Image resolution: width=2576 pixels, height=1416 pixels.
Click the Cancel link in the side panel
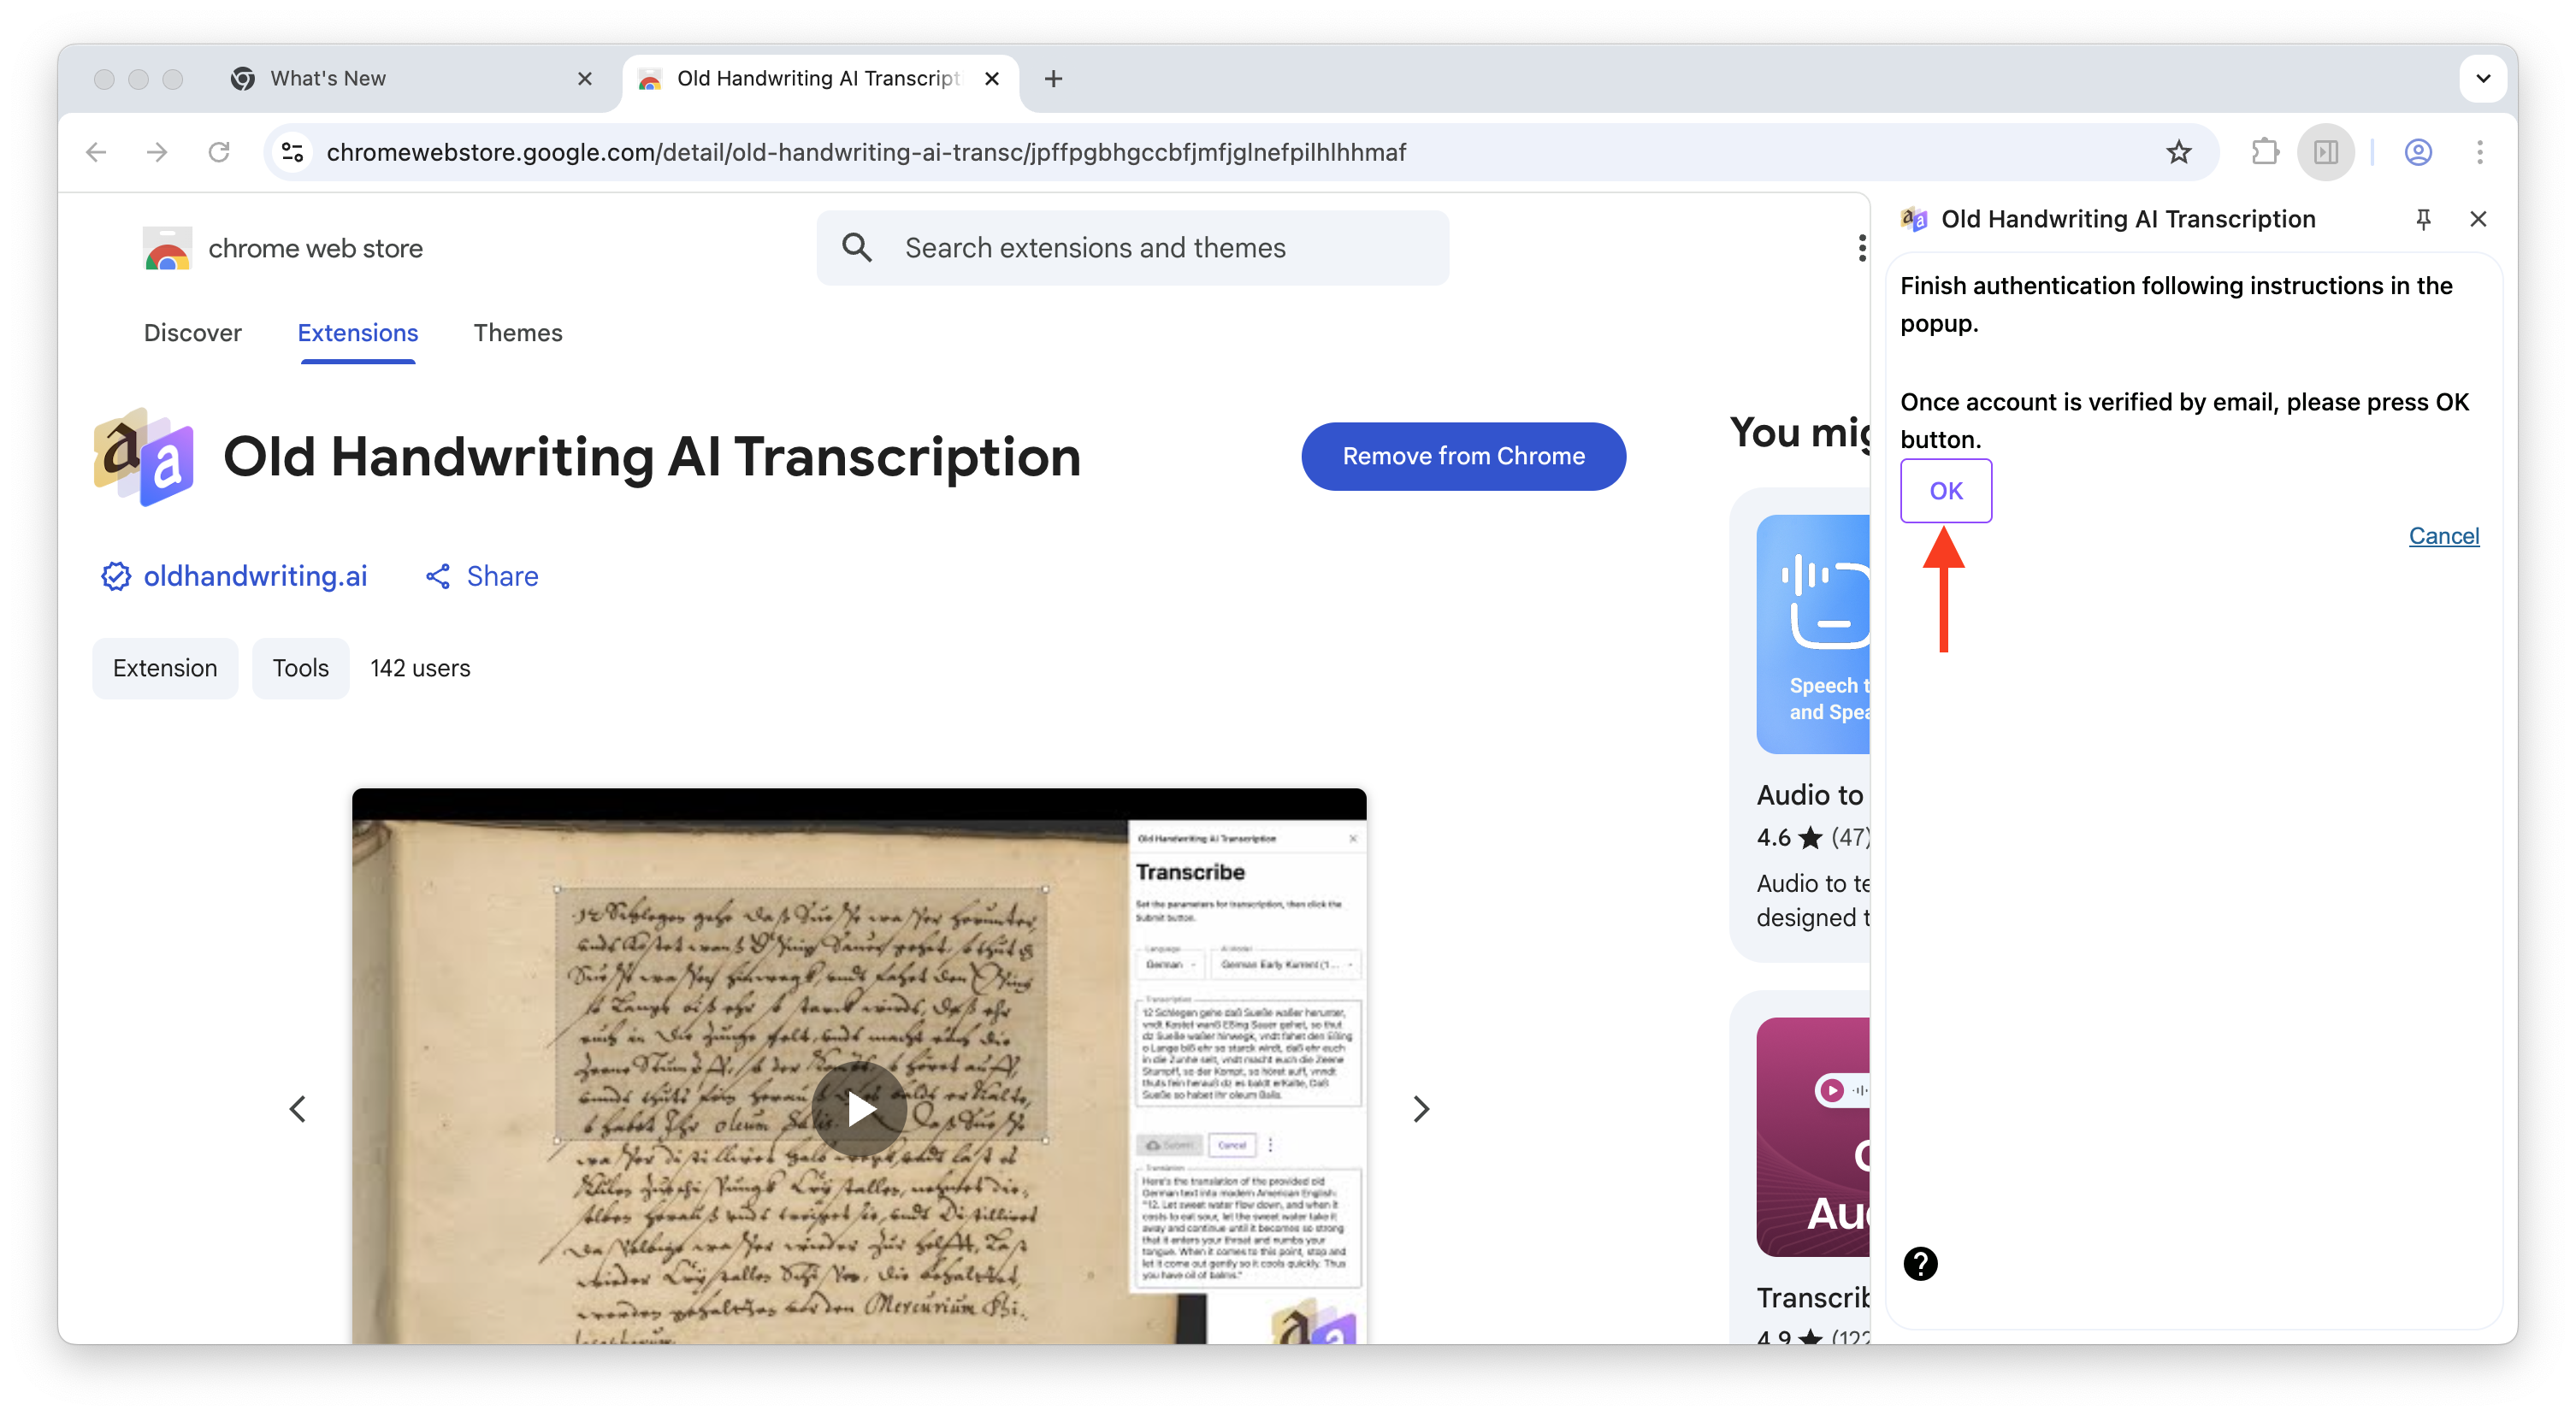coord(2443,535)
